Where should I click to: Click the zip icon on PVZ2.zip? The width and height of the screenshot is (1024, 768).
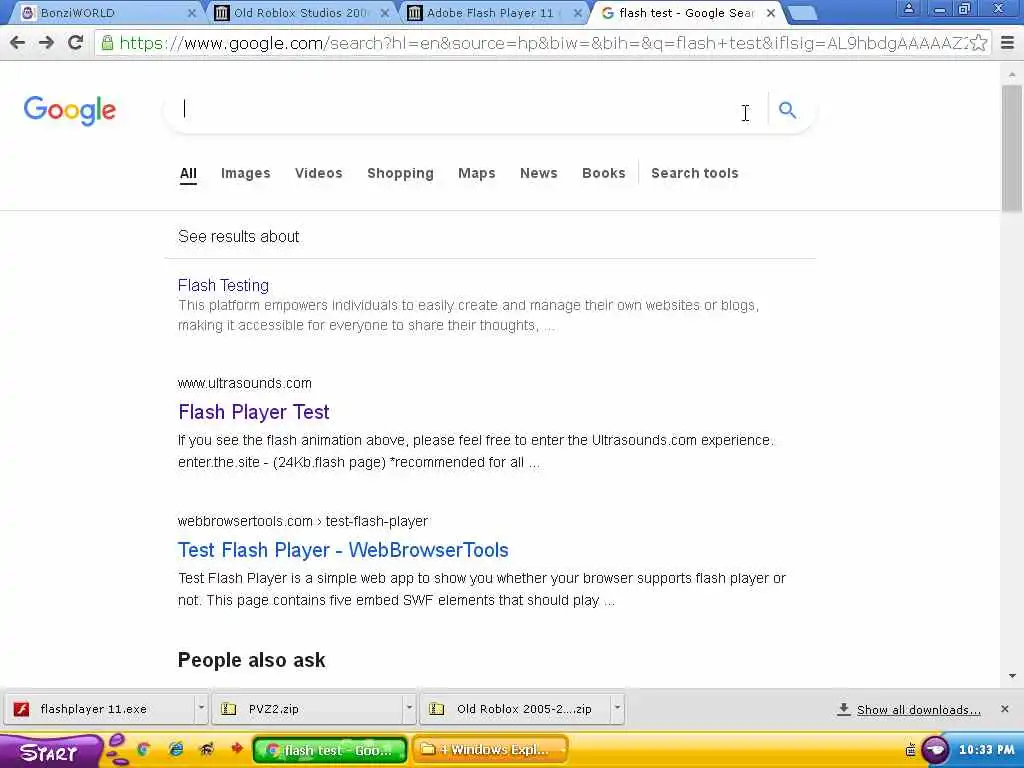[229, 709]
